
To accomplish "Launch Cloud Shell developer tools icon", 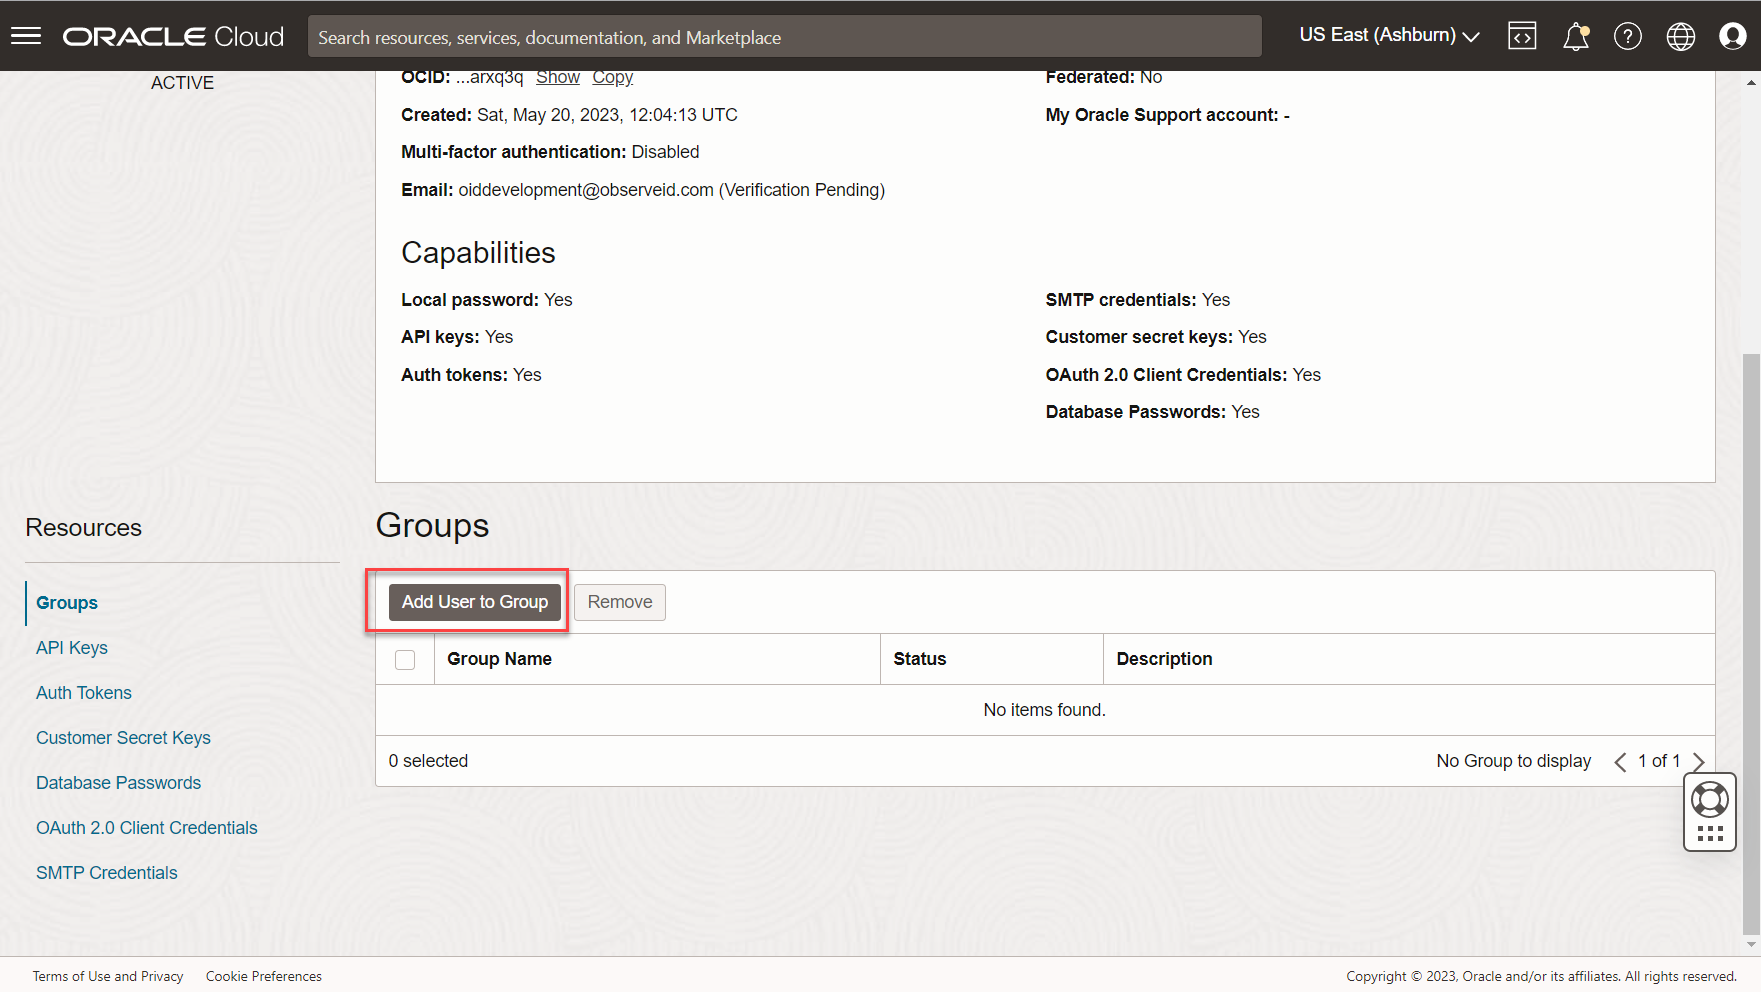I will pyautogui.click(x=1522, y=36).
